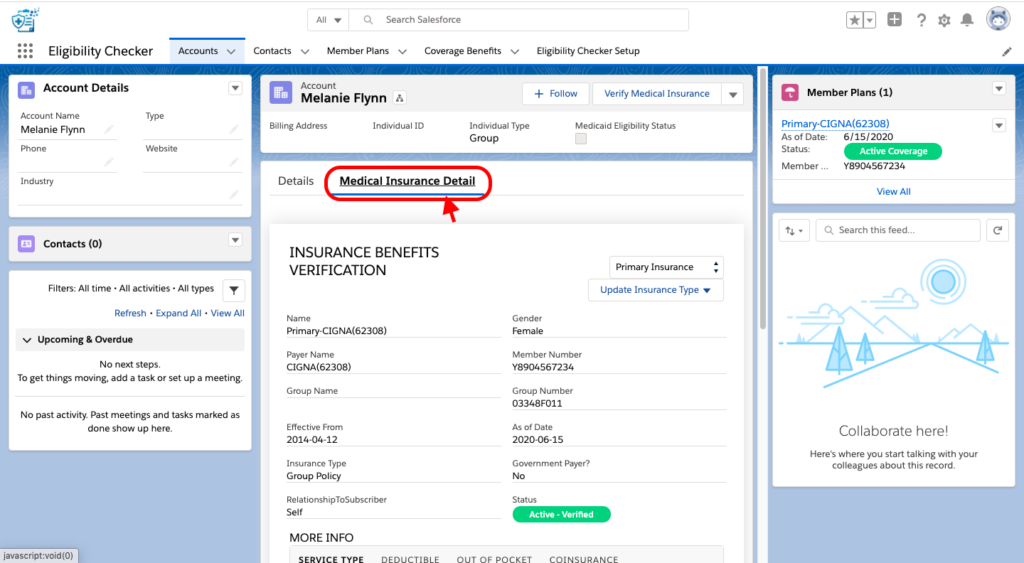
Task: Edit the Website field pencil icon
Action: (x=234, y=161)
